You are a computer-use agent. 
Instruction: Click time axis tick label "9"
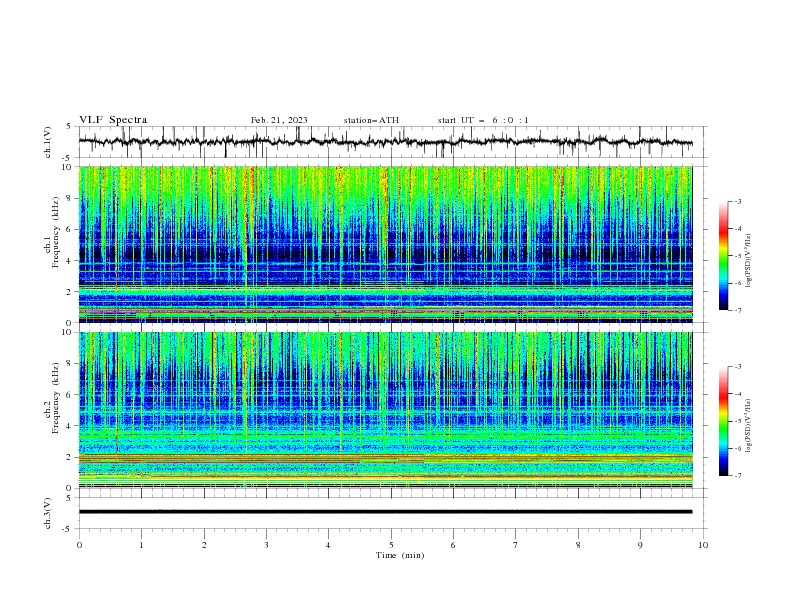tap(640, 545)
